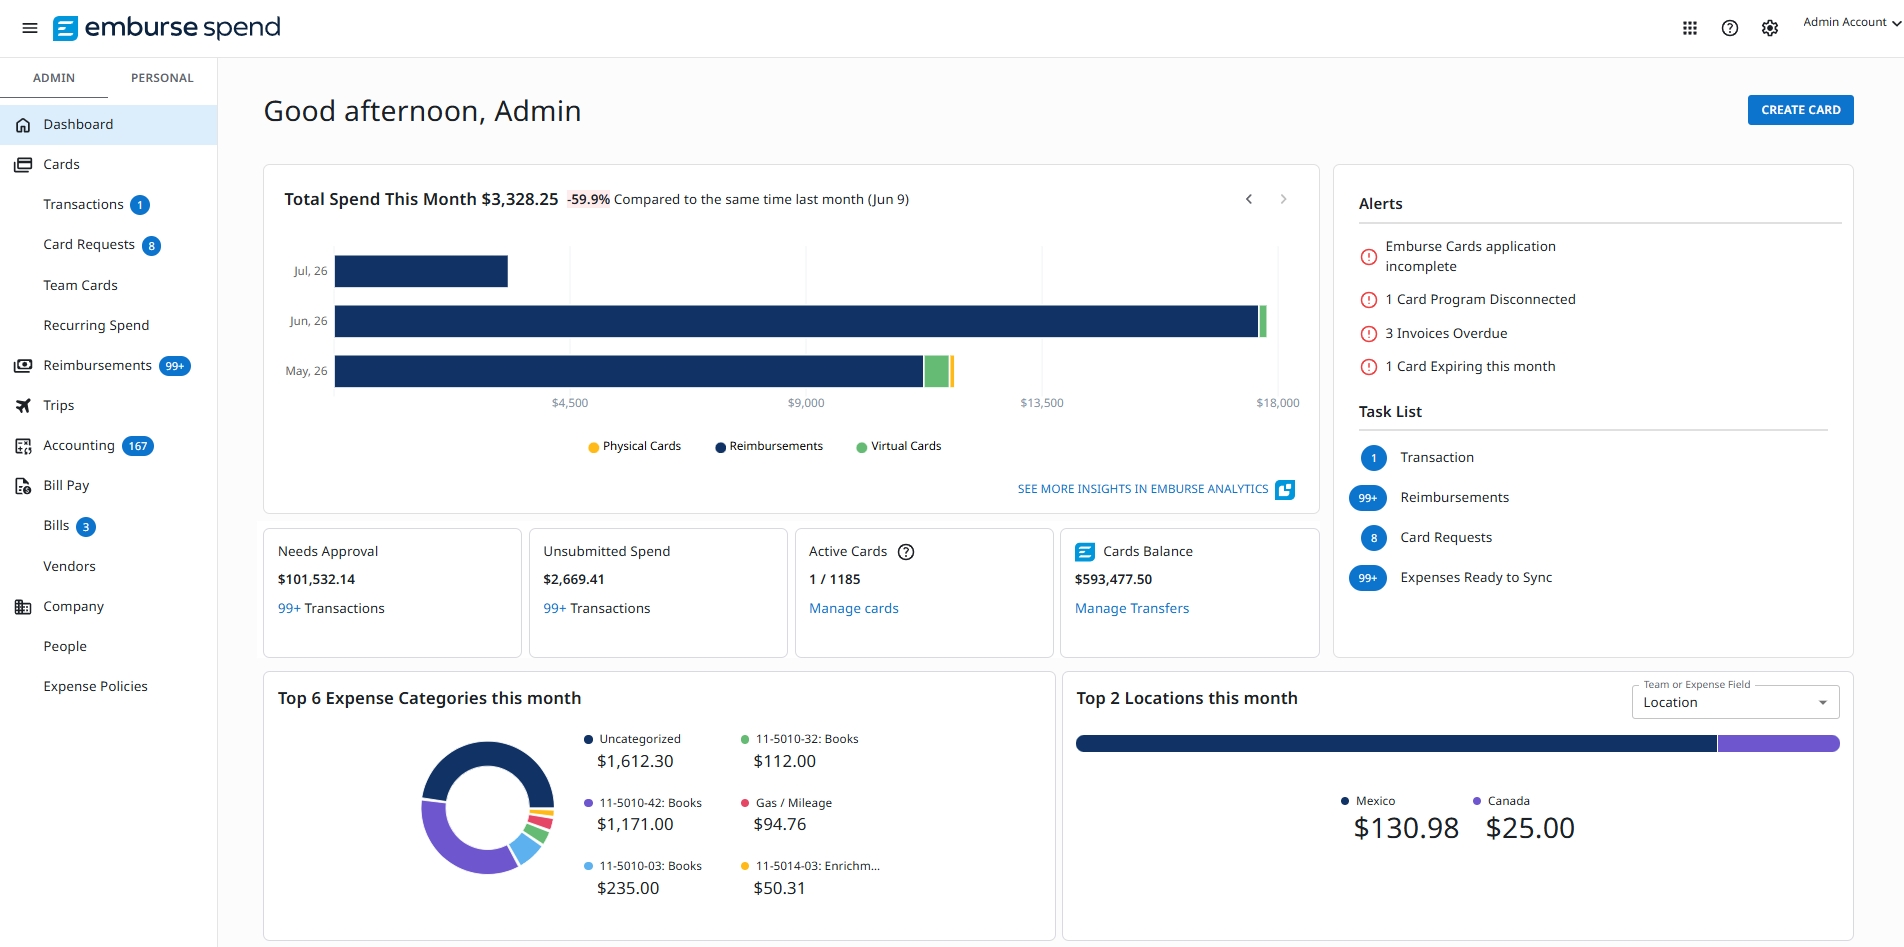Click the help question mark icon in header

[x=1730, y=28]
